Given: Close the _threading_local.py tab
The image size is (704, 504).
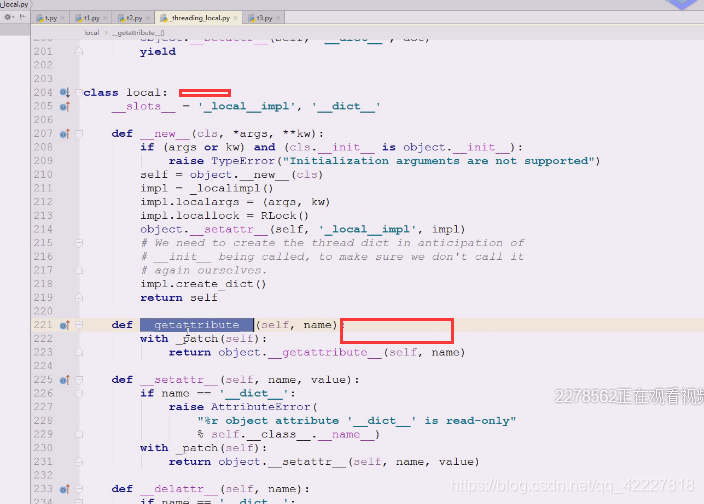Looking at the screenshot, I should point(235,18).
